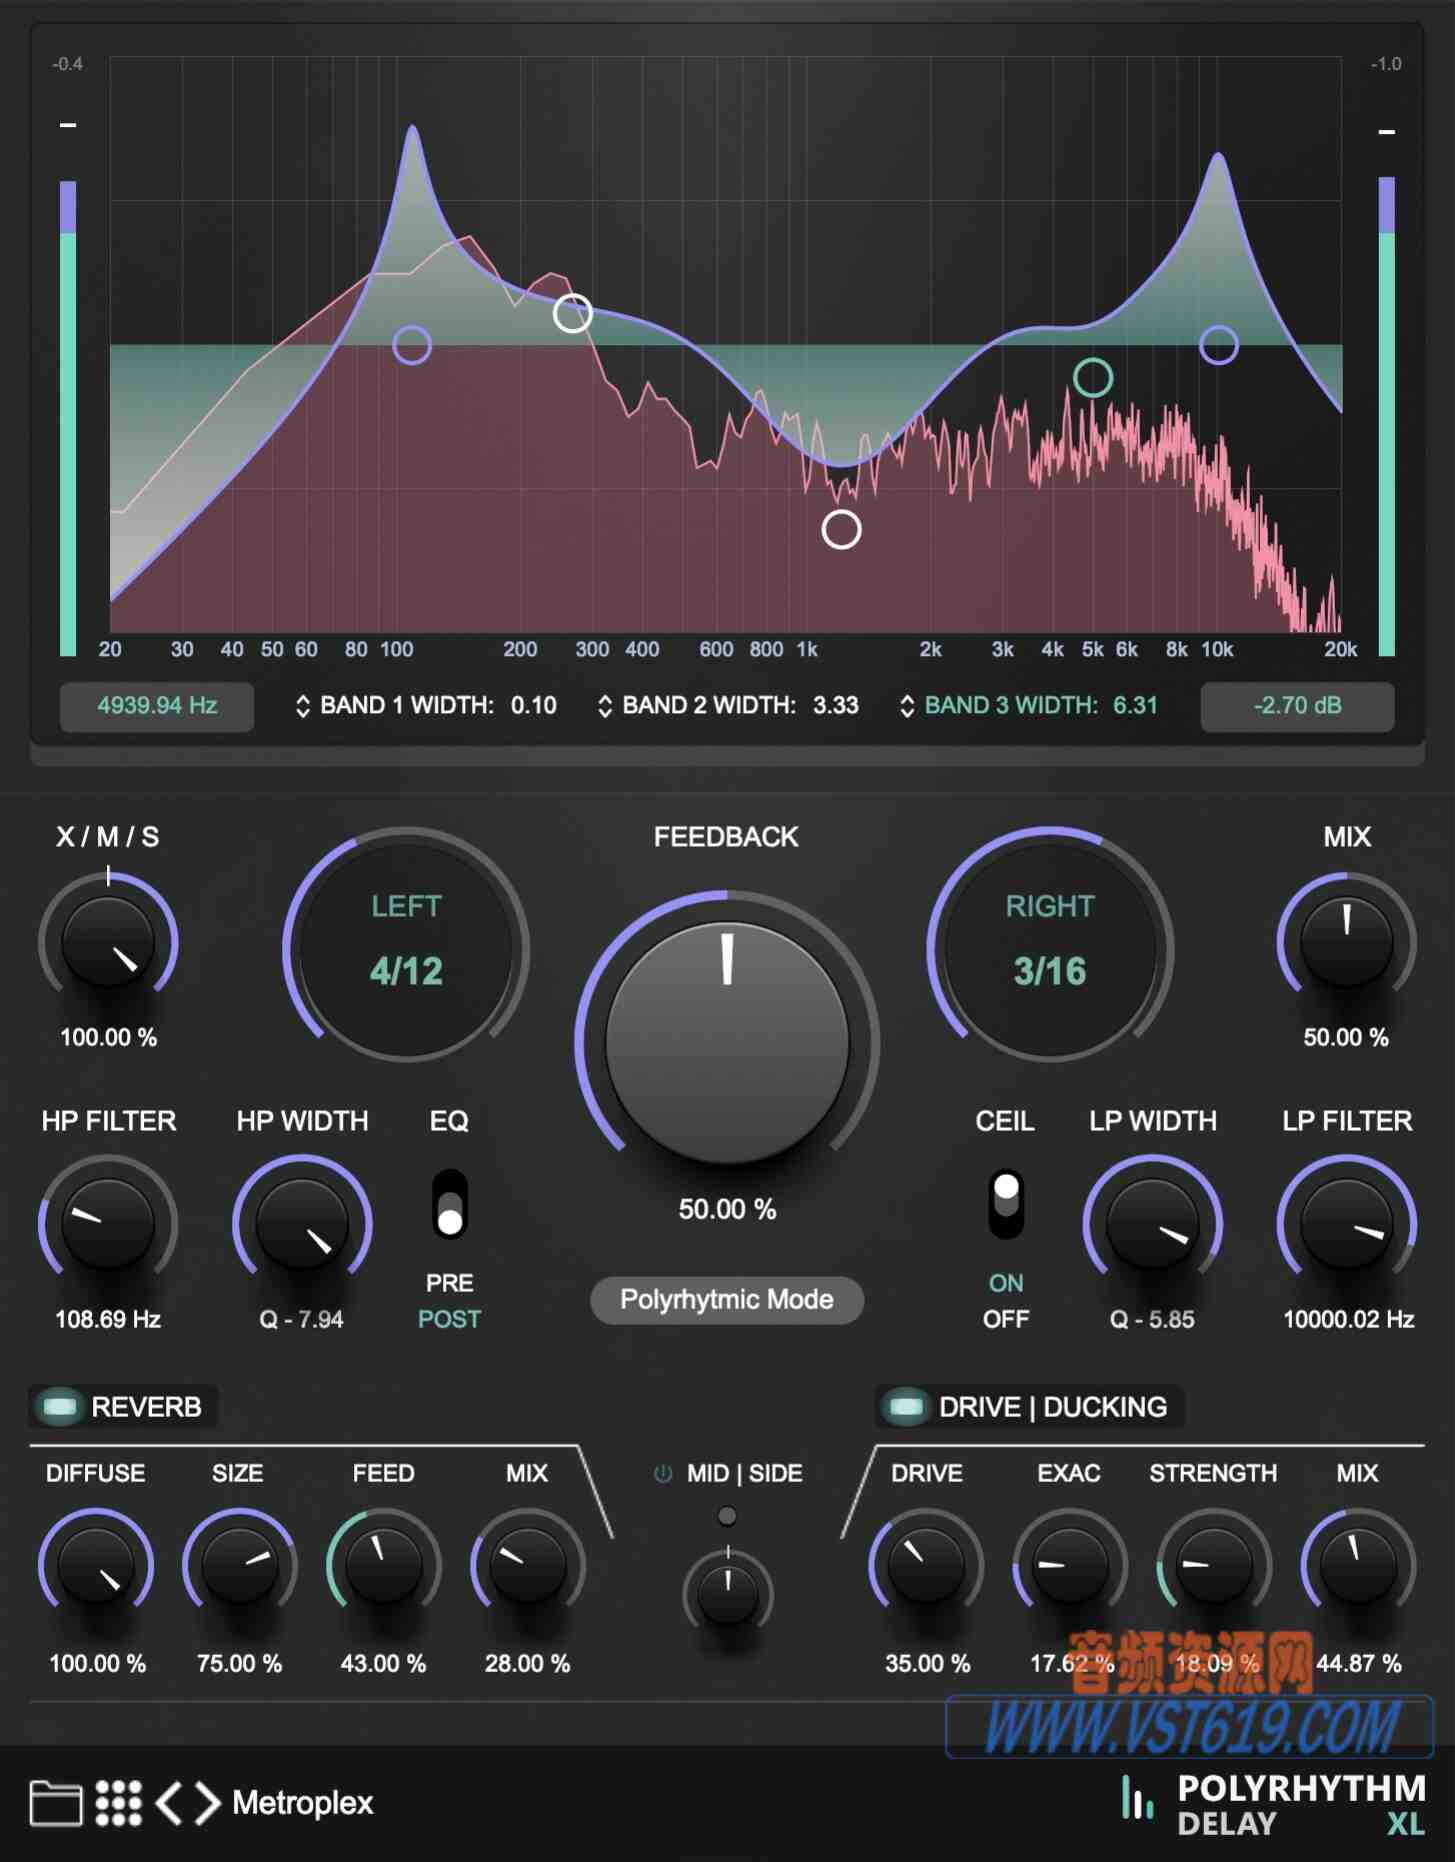
Task: Click the LP FILTER knob
Action: point(1346,1224)
